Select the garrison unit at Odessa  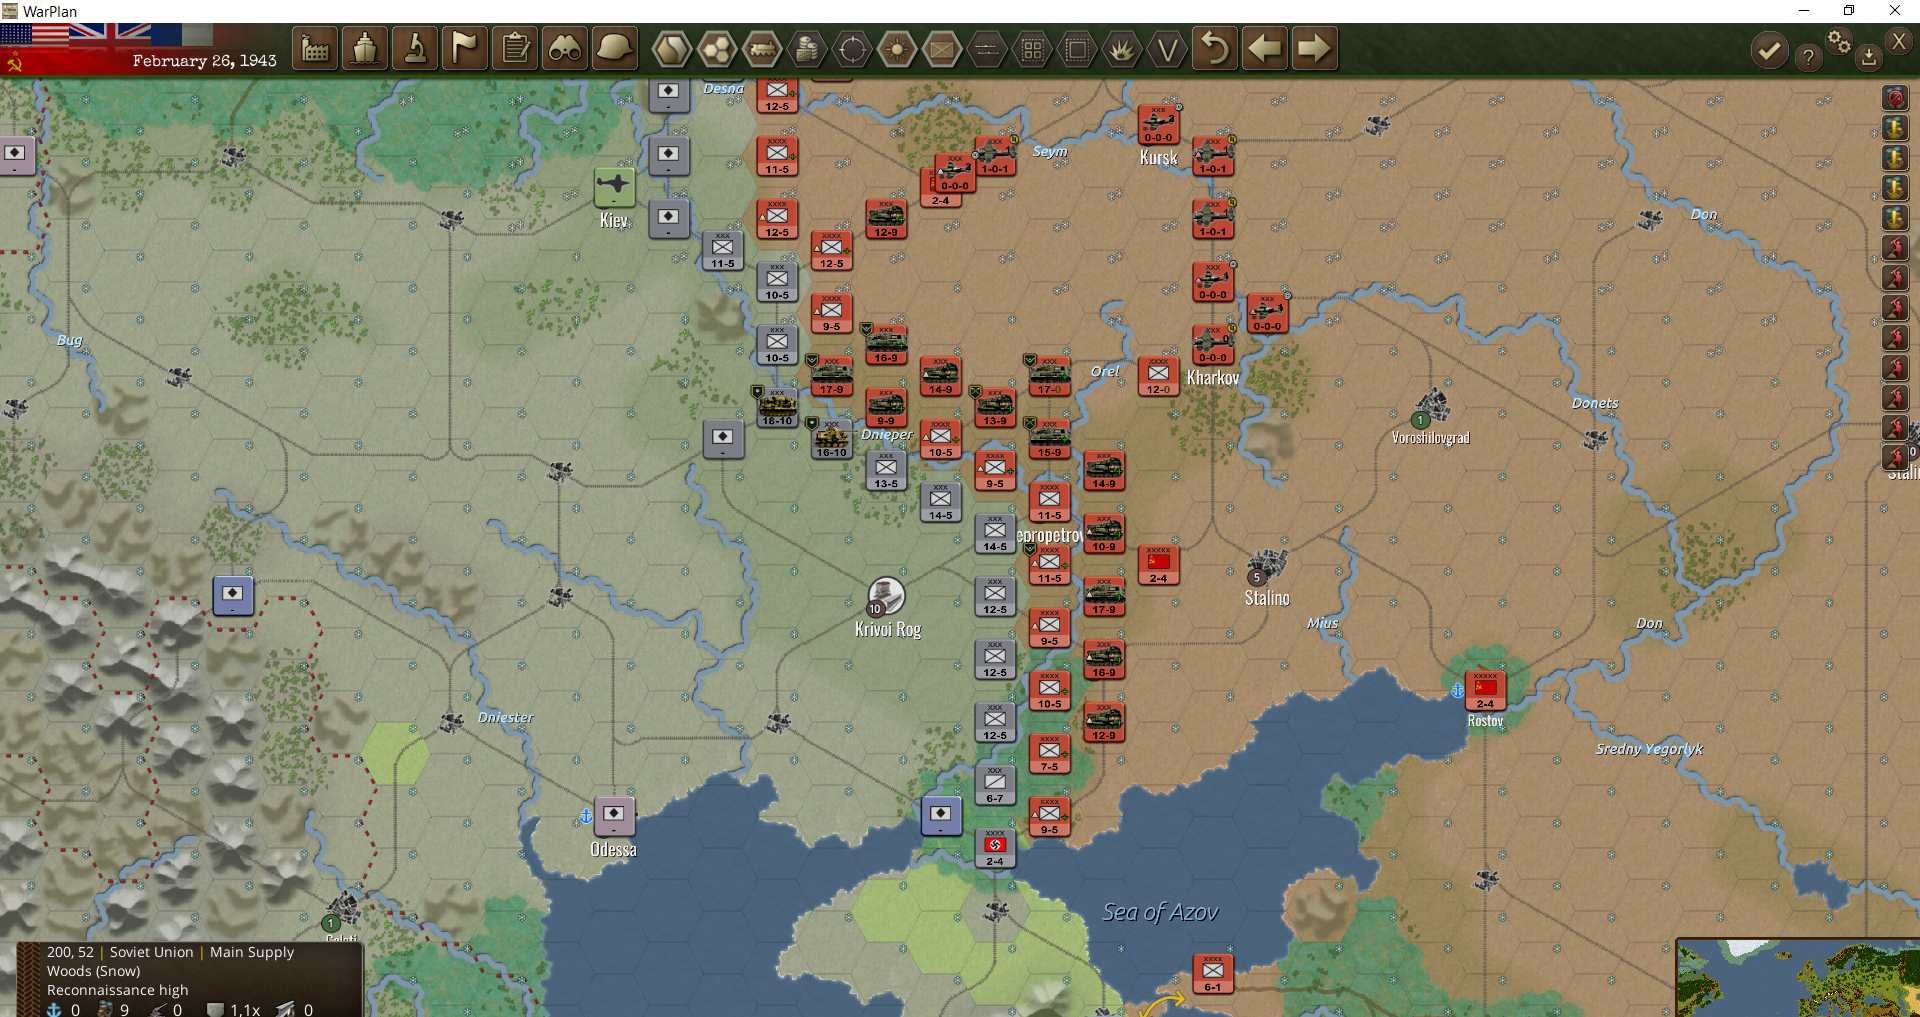[614, 816]
